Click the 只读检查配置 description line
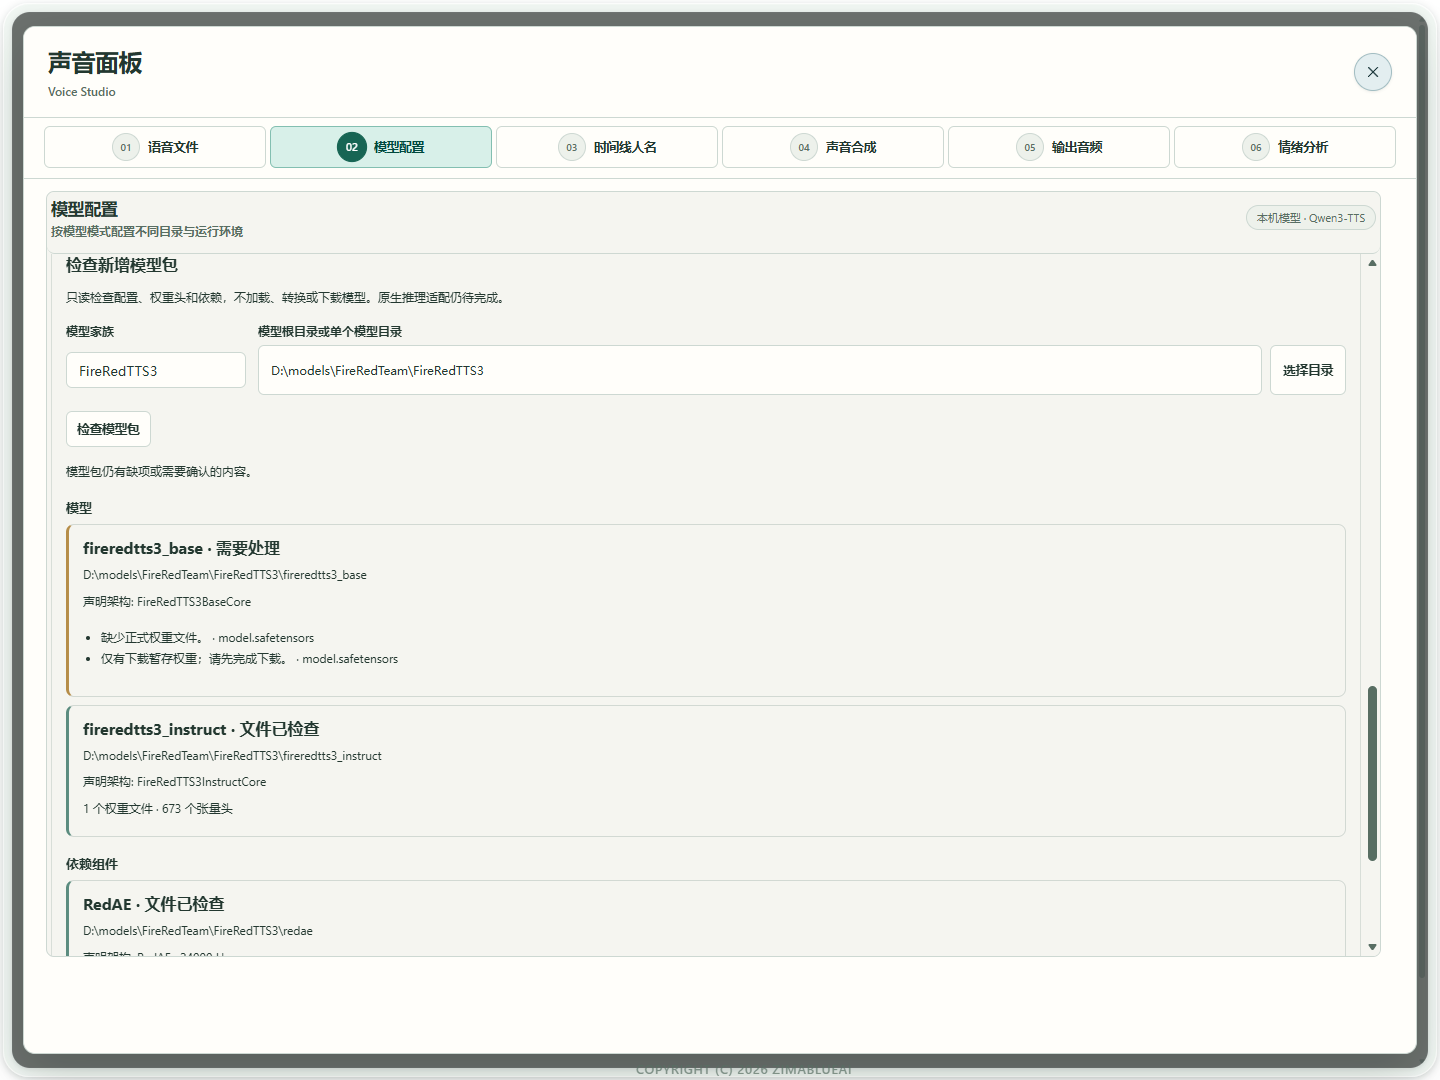 (287, 297)
